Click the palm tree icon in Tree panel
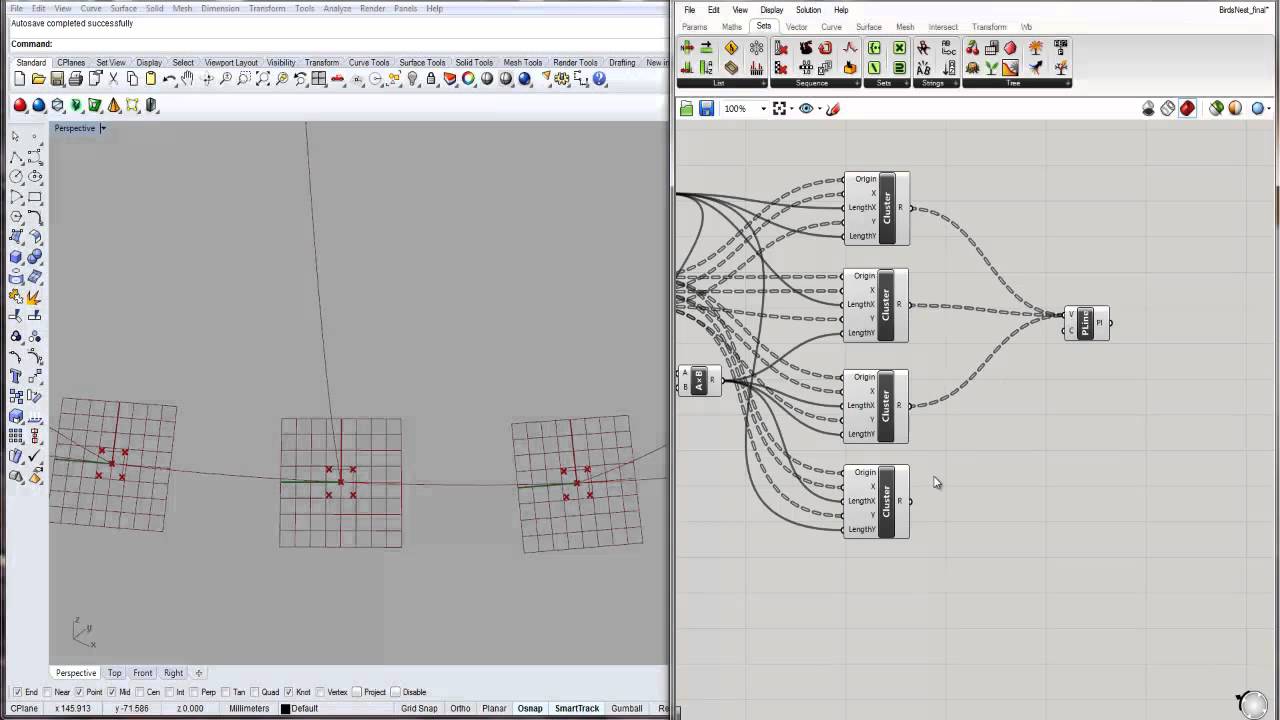 click(x=1035, y=47)
